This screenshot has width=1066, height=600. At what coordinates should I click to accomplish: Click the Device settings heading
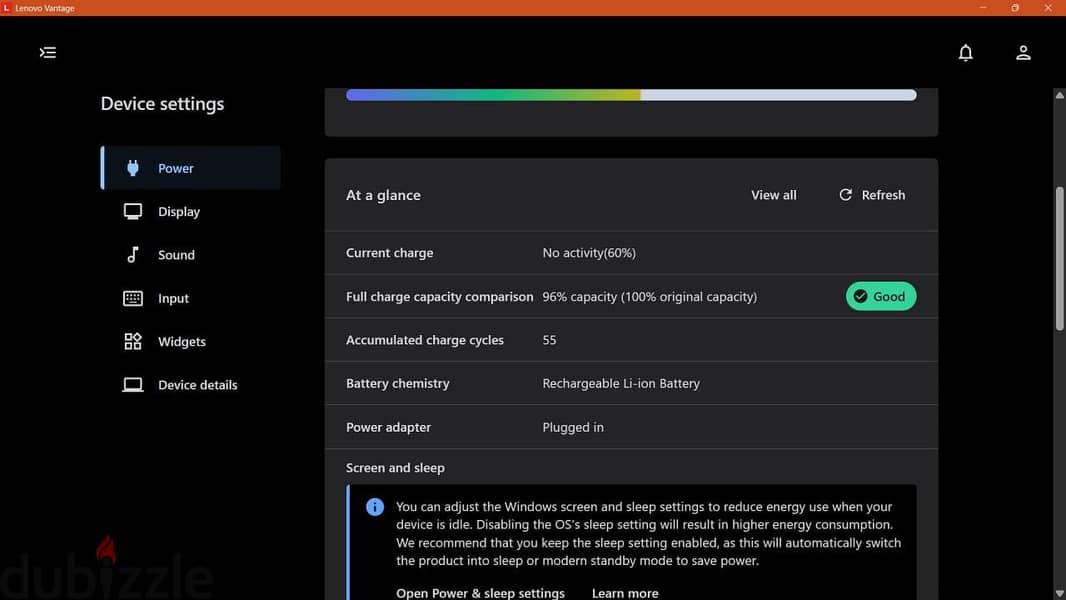(162, 104)
